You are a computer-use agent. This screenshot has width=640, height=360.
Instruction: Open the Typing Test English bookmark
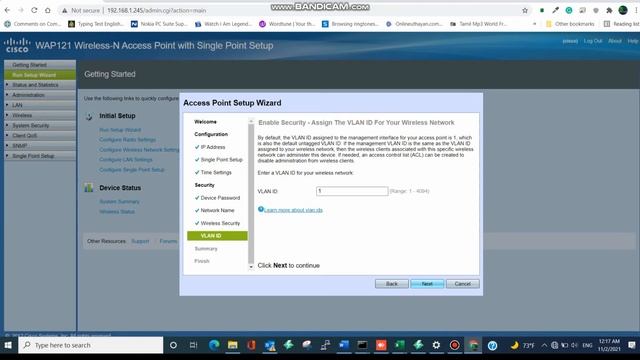(96, 24)
